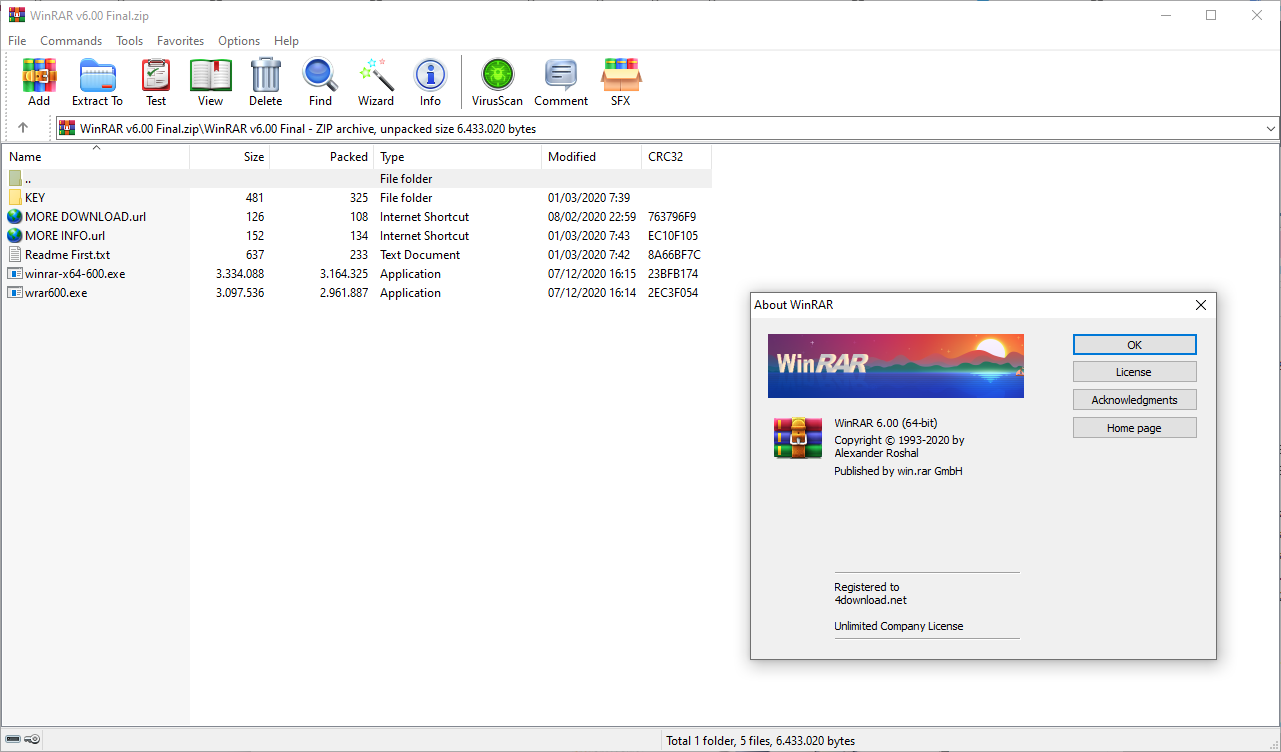Click the path text in address bar
This screenshot has width=1281, height=752.
[308, 129]
